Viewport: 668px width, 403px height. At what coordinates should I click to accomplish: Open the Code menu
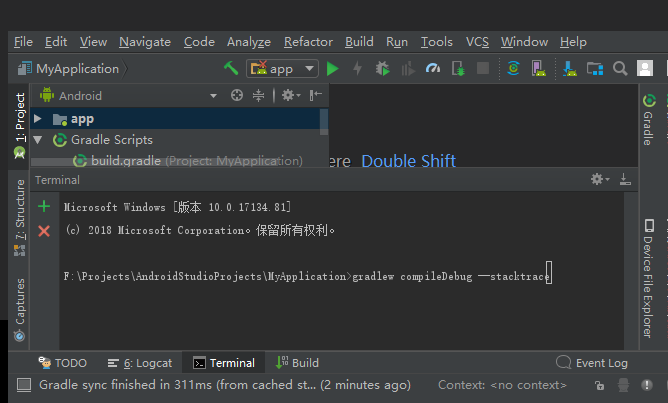point(199,42)
